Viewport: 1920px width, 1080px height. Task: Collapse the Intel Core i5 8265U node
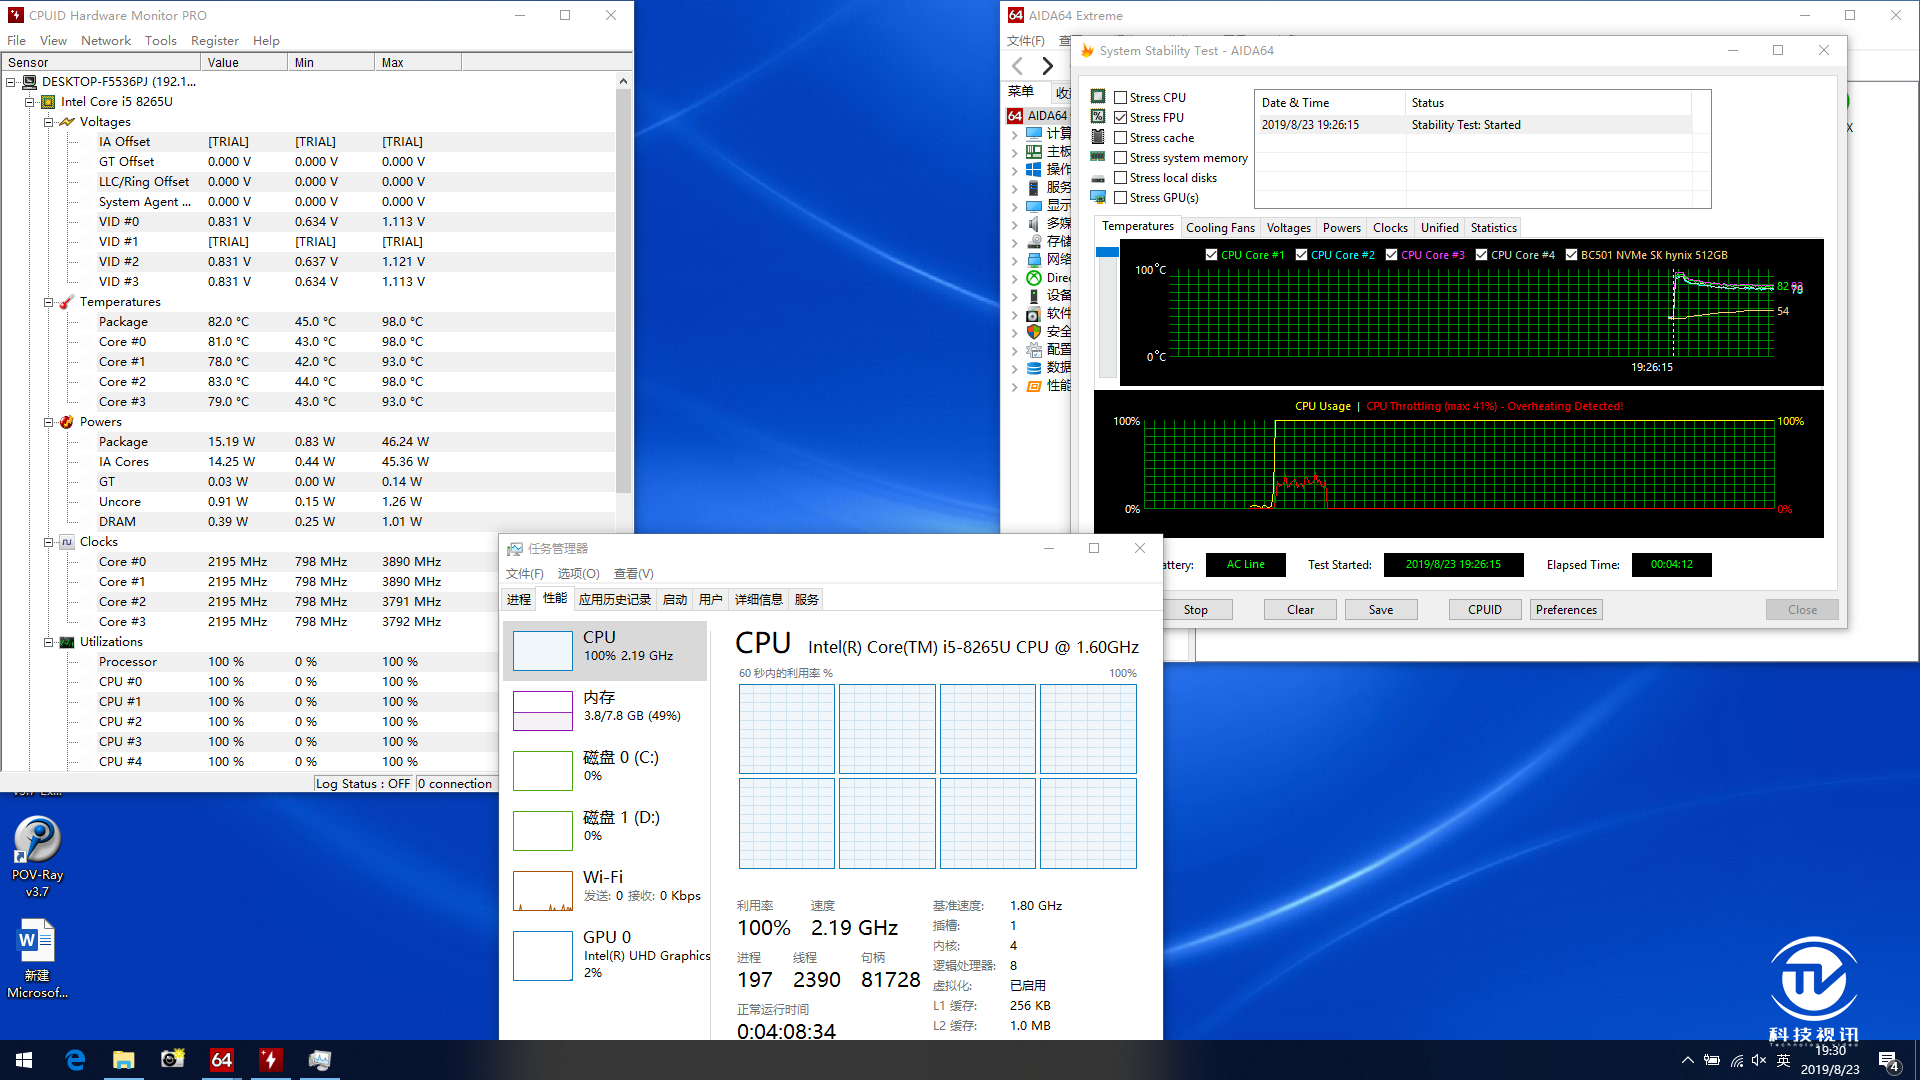coord(29,102)
